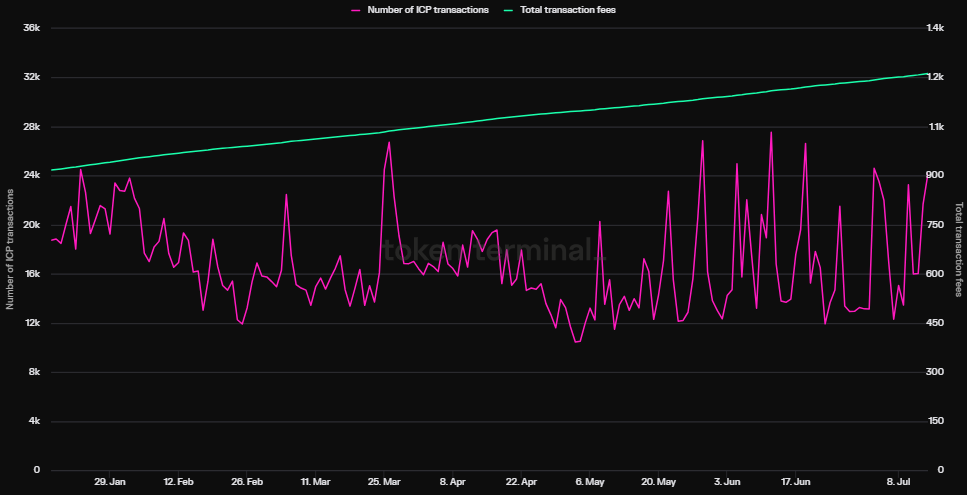Click the 12k left axis label
This screenshot has height=495, width=967.
coord(31,324)
